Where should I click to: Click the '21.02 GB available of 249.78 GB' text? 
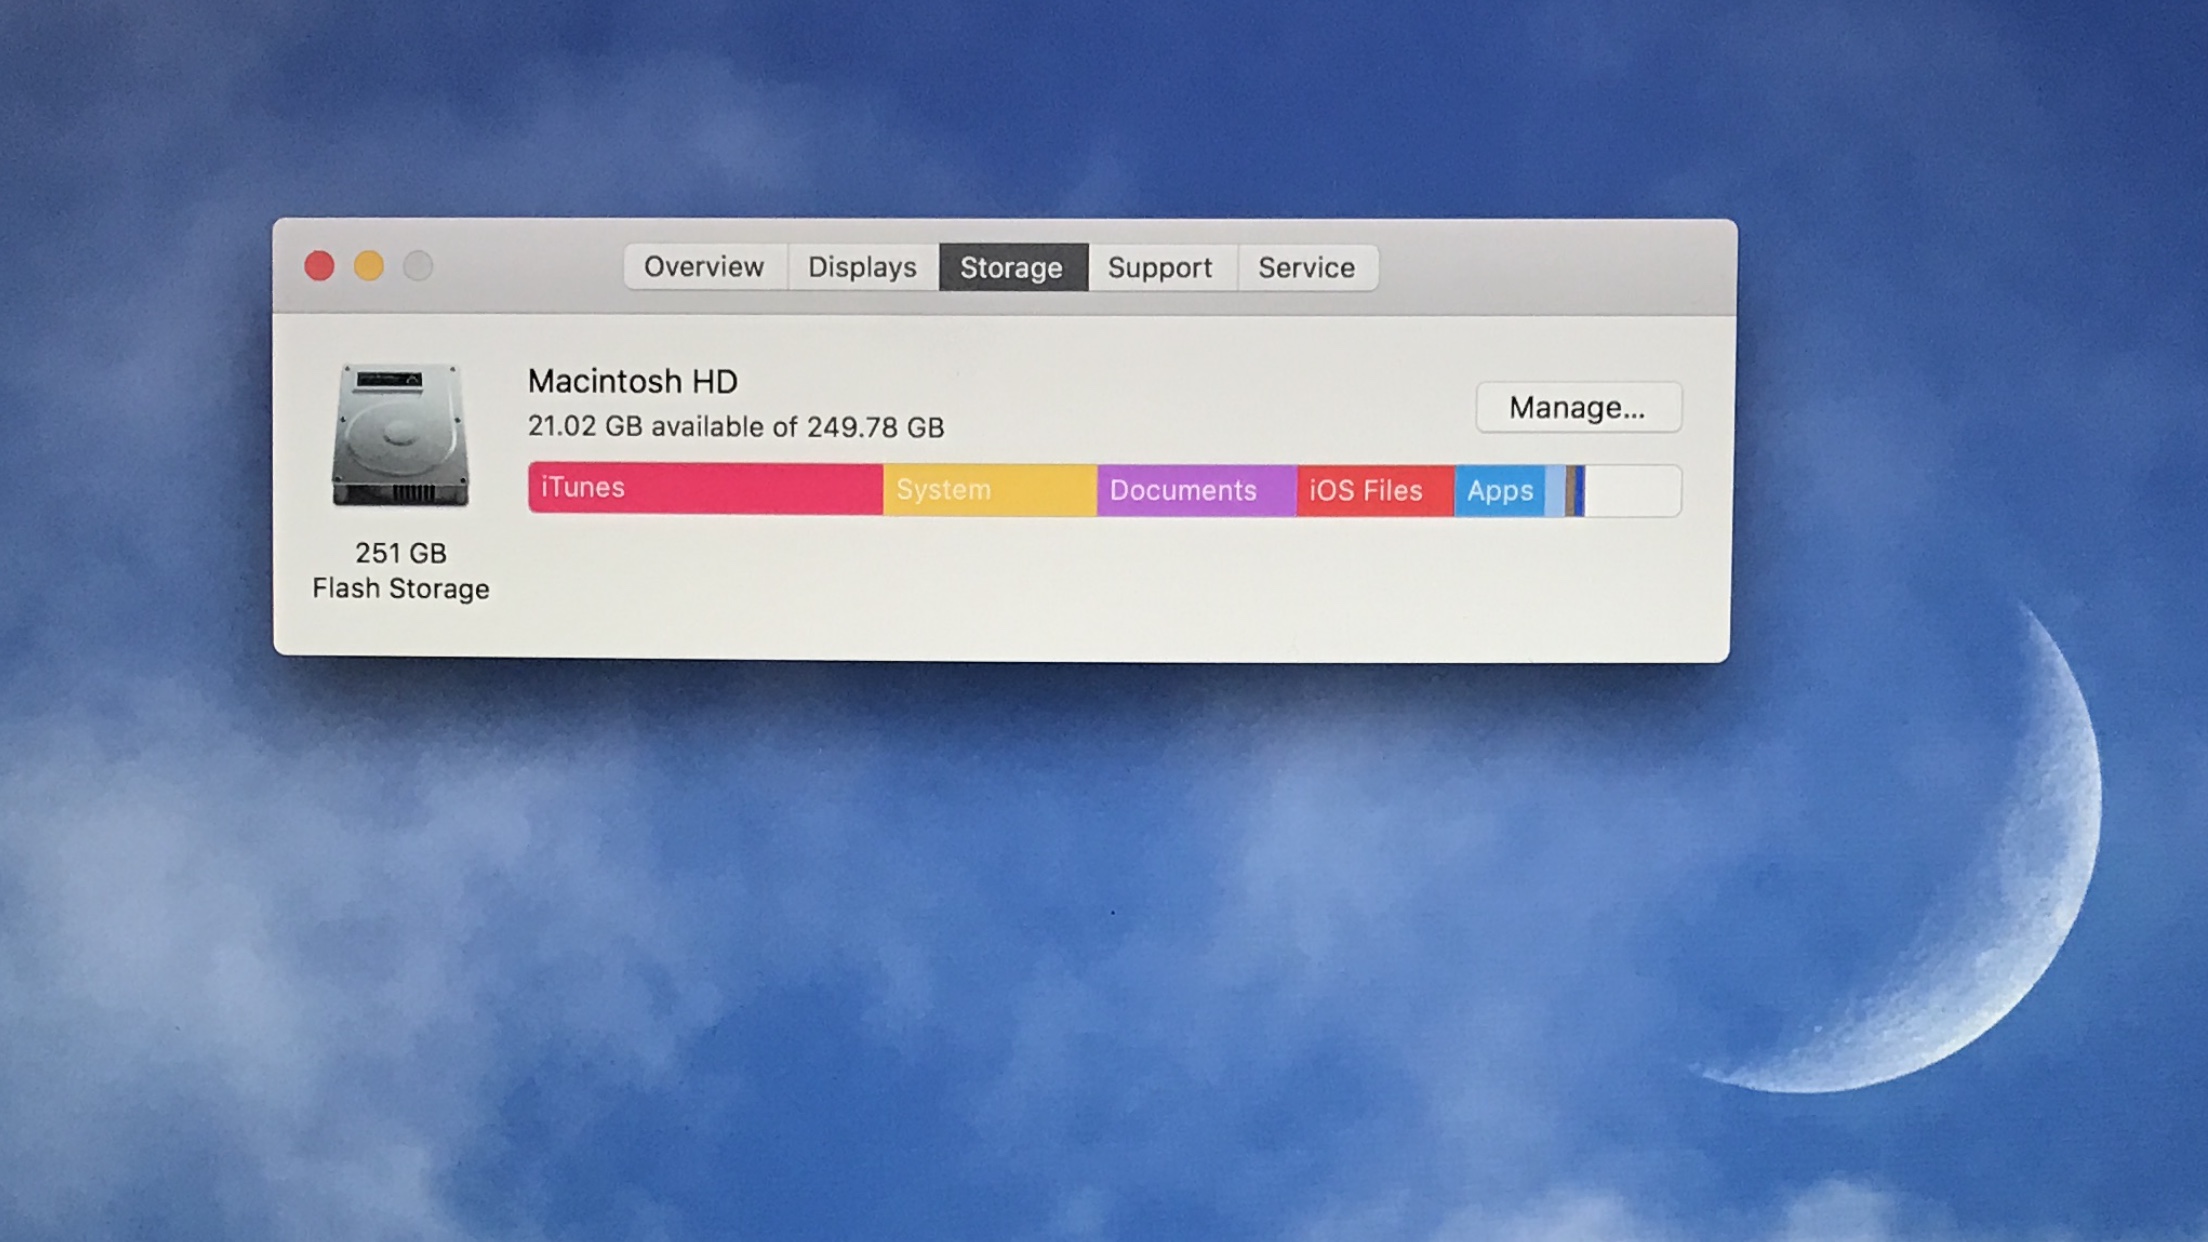[x=736, y=427]
